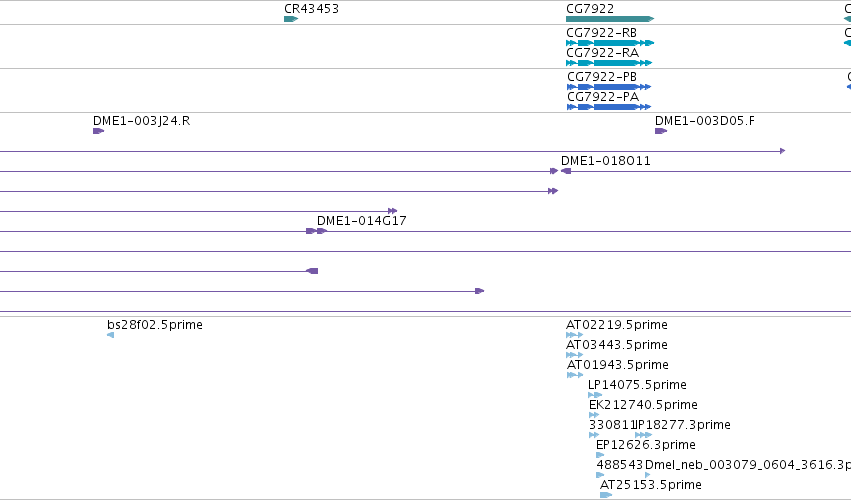Click the purple BAC double arrow below DME1-018O11
851x500 pixels.
click(553, 191)
